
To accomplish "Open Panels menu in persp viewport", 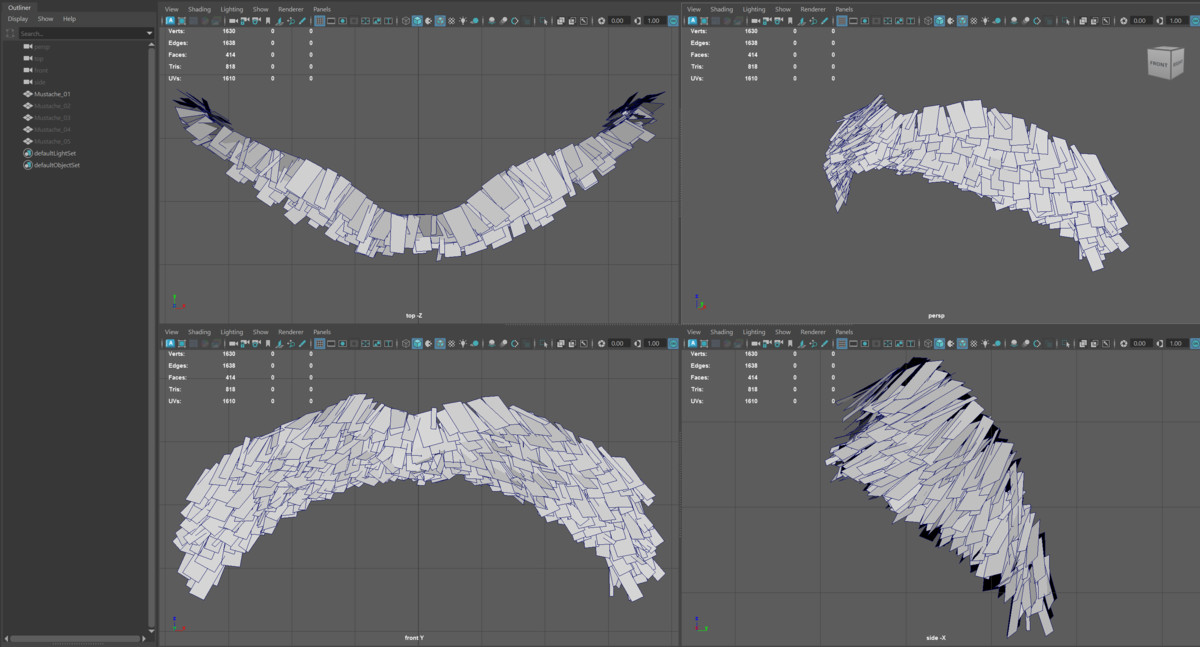I will (x=844, y=9).
